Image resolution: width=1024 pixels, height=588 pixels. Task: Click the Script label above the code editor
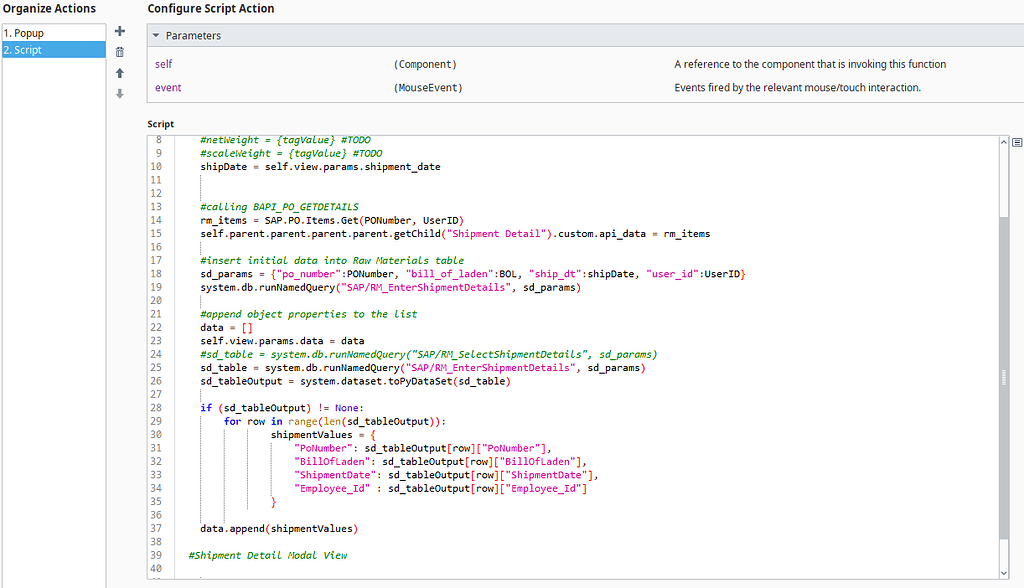(160, 123)
